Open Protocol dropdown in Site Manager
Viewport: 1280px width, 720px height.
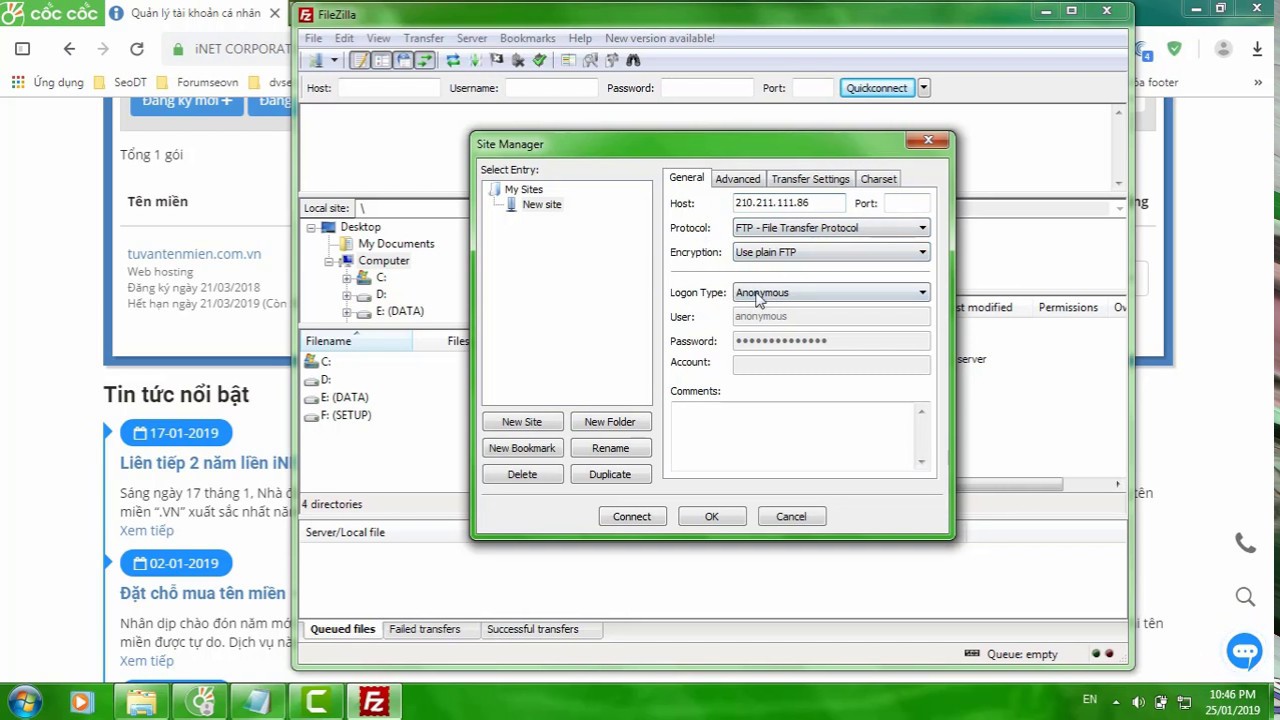[830, 228]
